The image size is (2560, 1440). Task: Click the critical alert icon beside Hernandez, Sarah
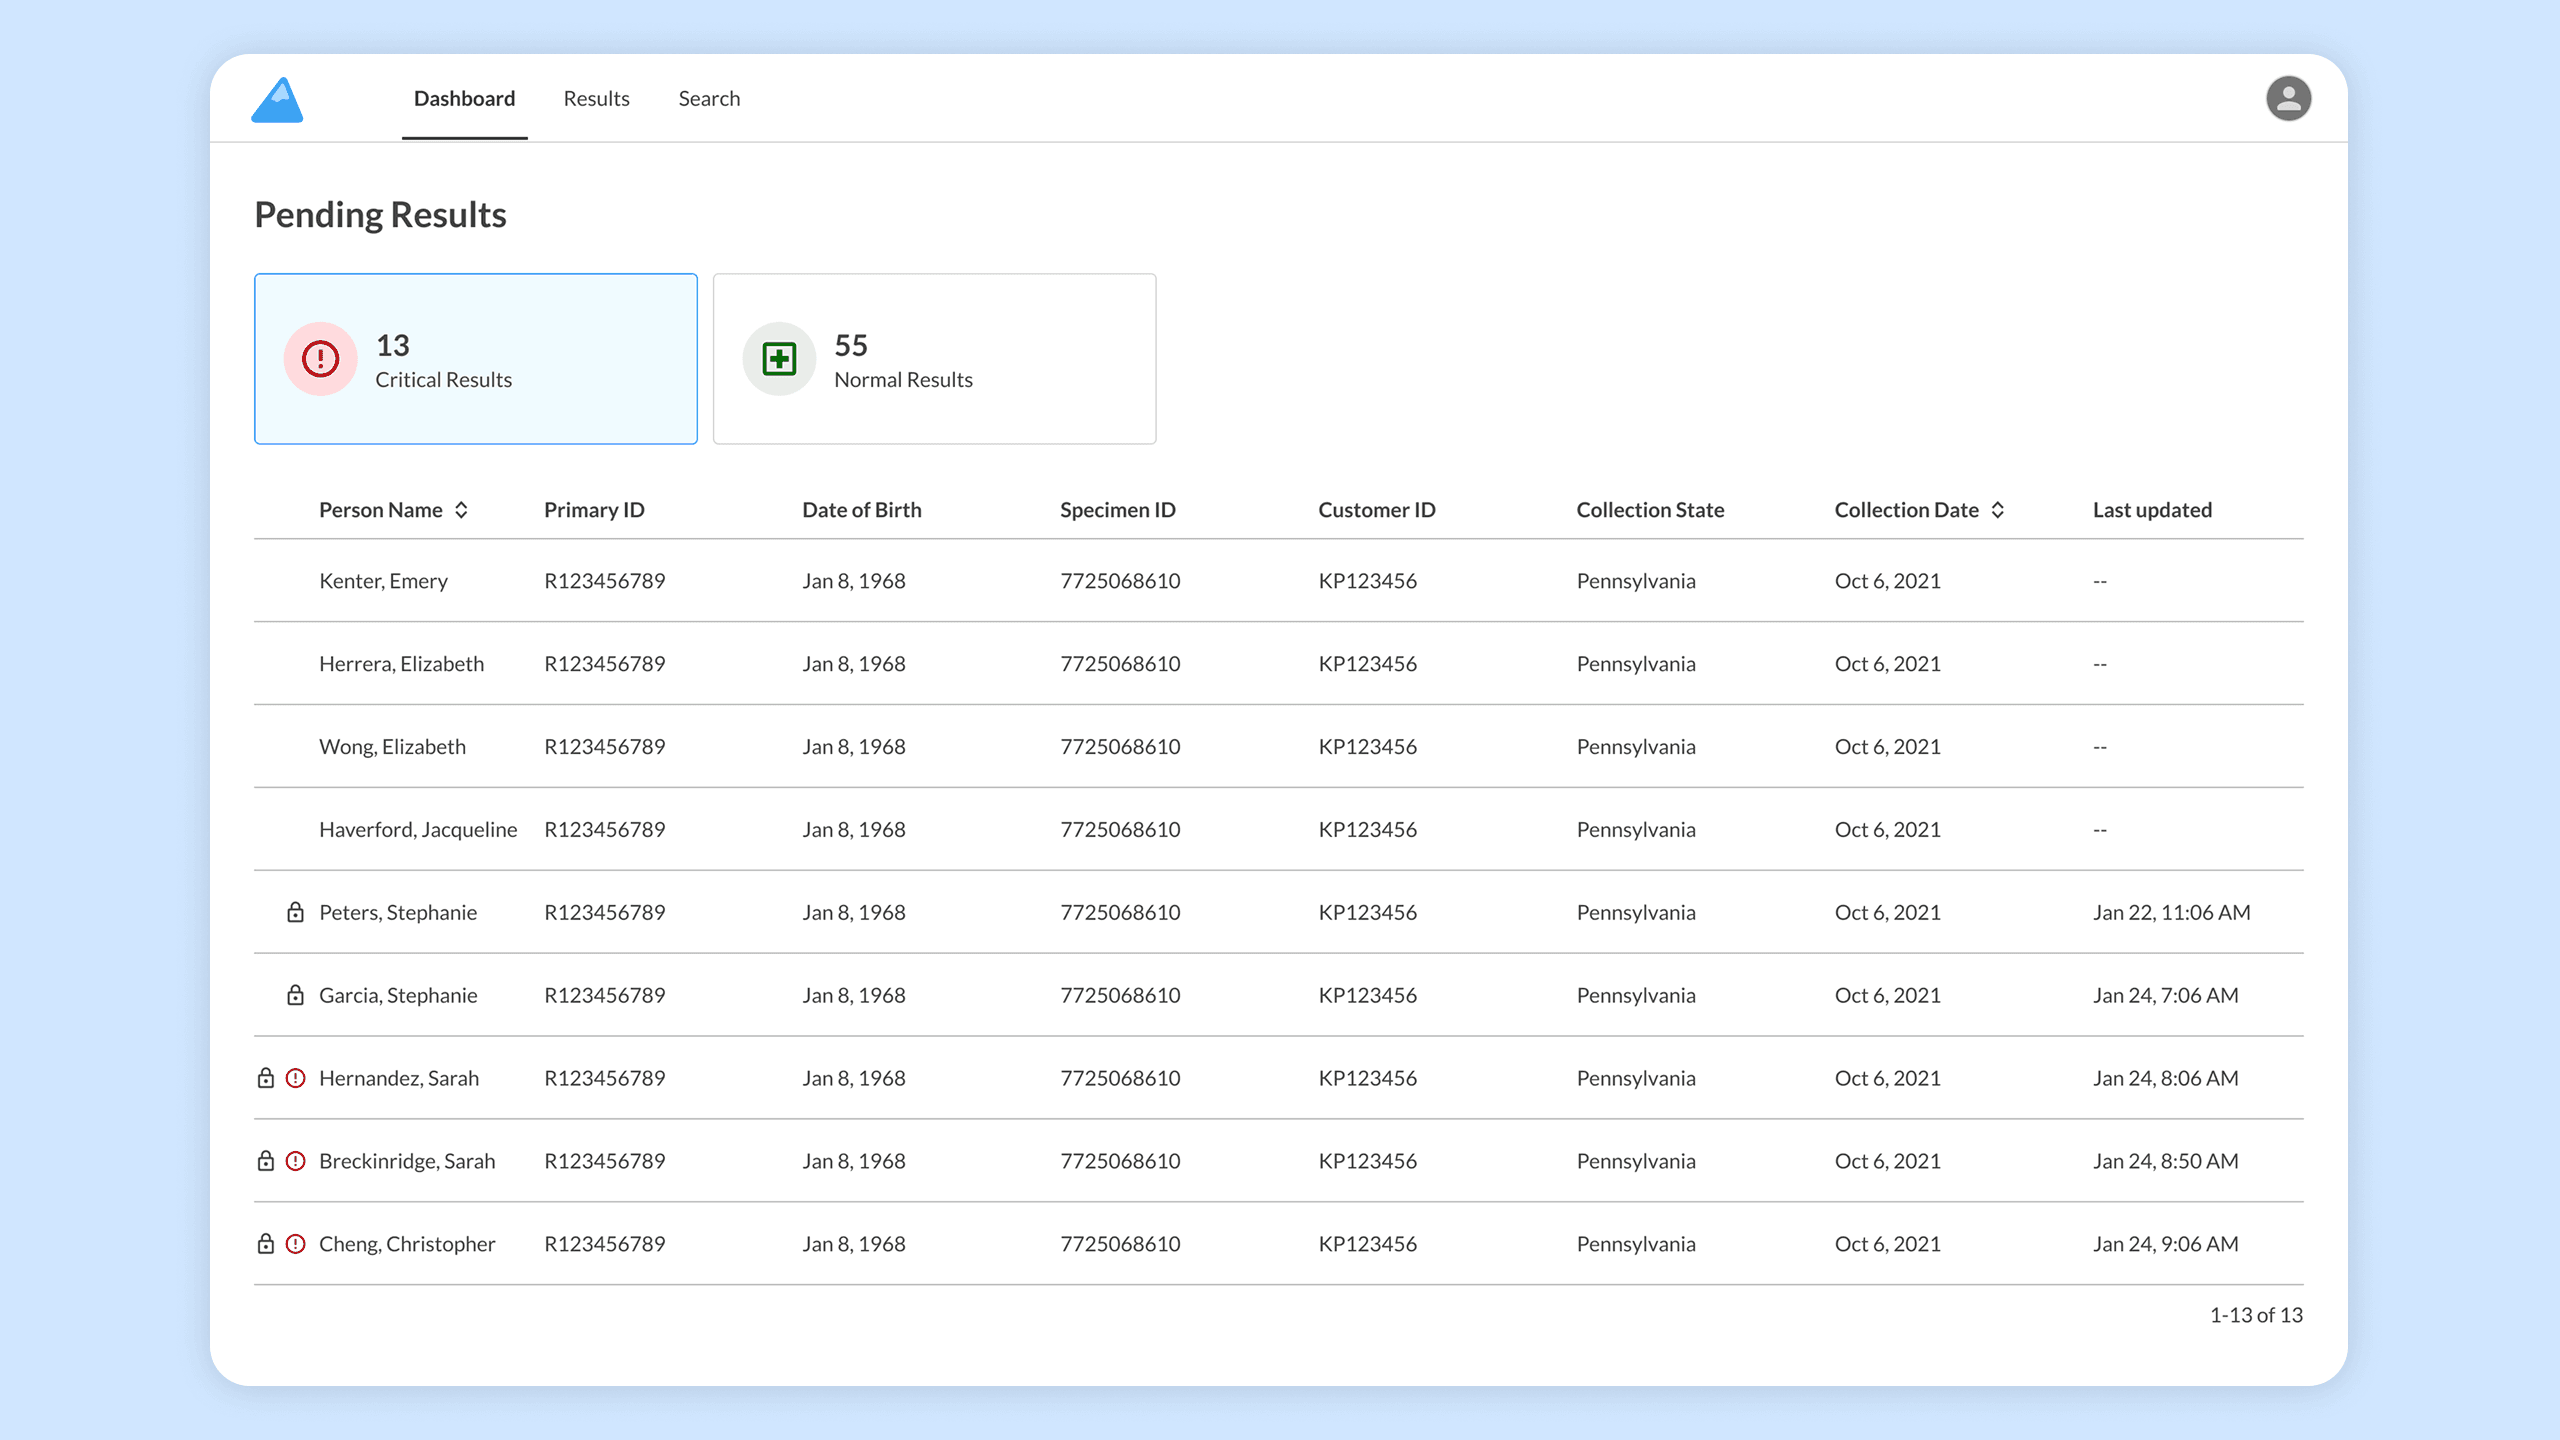(295, 1077)
